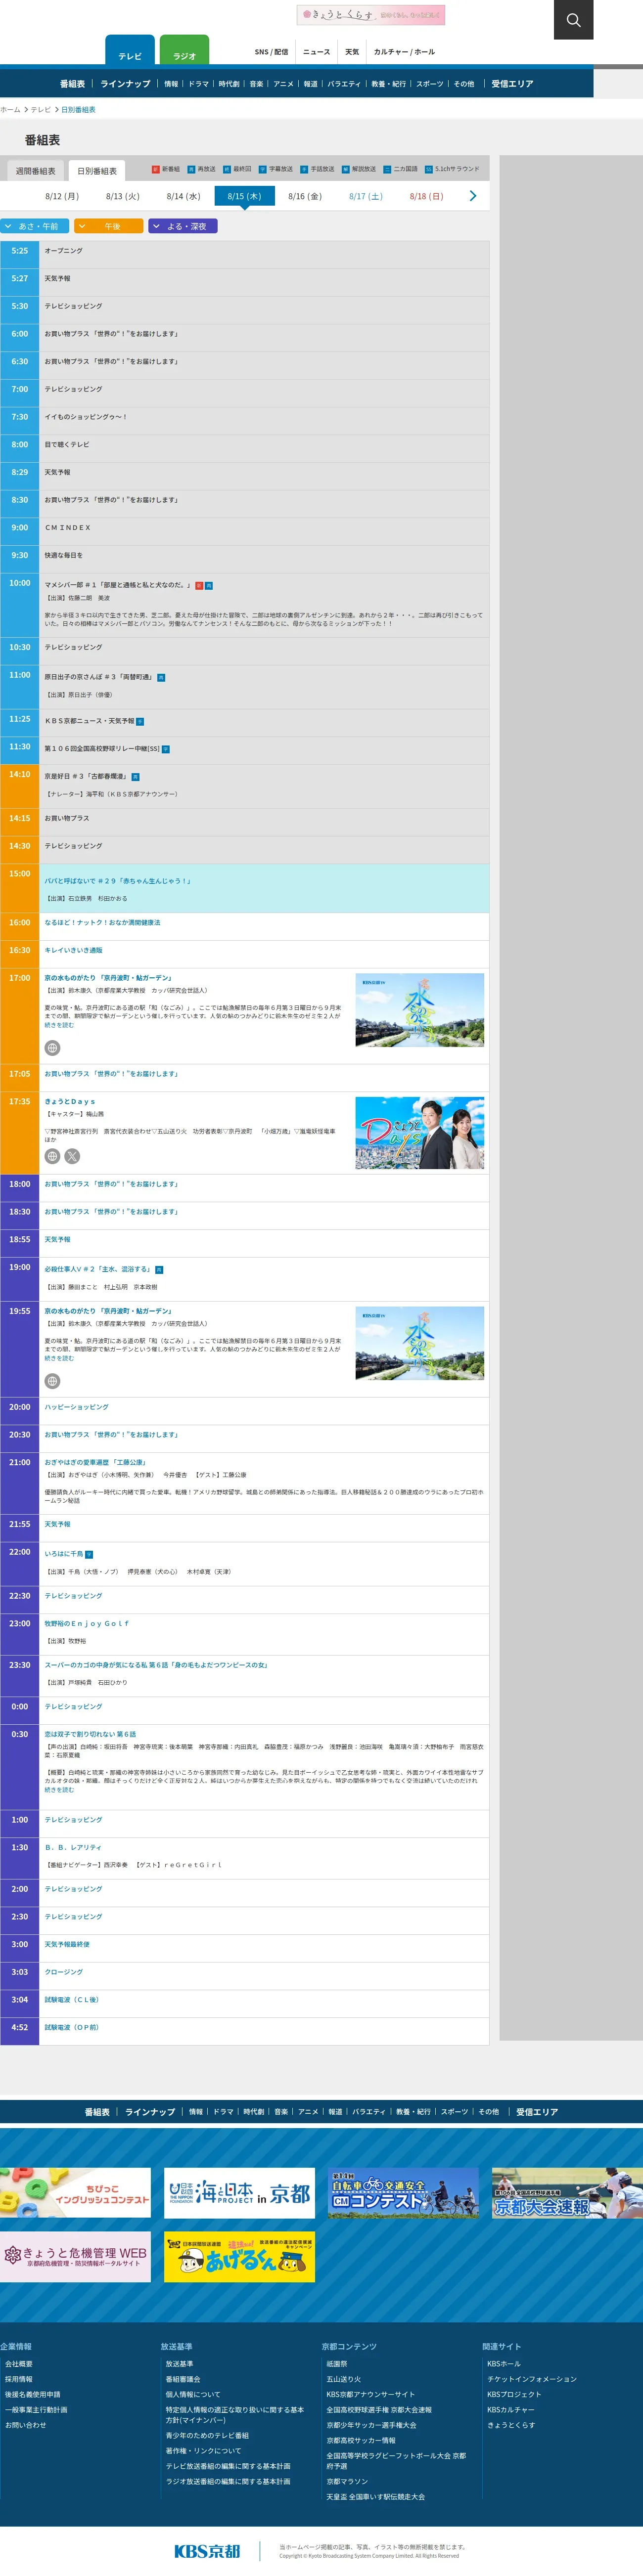Jump to よる・深夜 time section
Screen dimensions: 643x2576
[183, 226]
